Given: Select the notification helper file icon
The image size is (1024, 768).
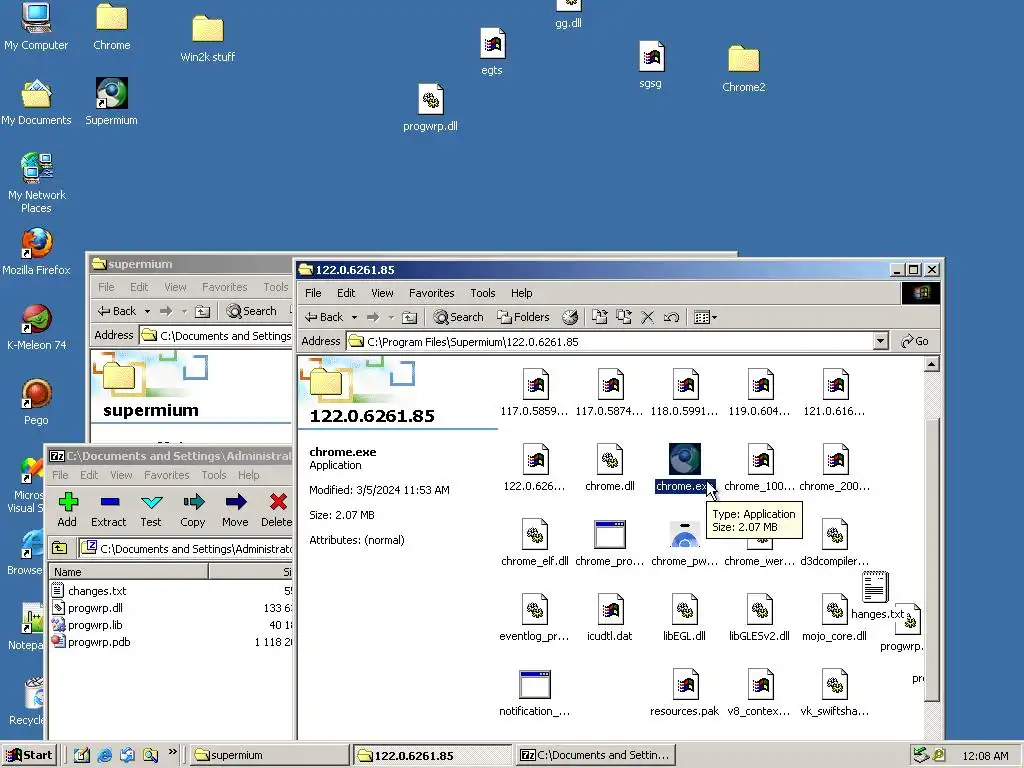Looking at the screenshot, I should pyautogui.click(x=535, y=684).
